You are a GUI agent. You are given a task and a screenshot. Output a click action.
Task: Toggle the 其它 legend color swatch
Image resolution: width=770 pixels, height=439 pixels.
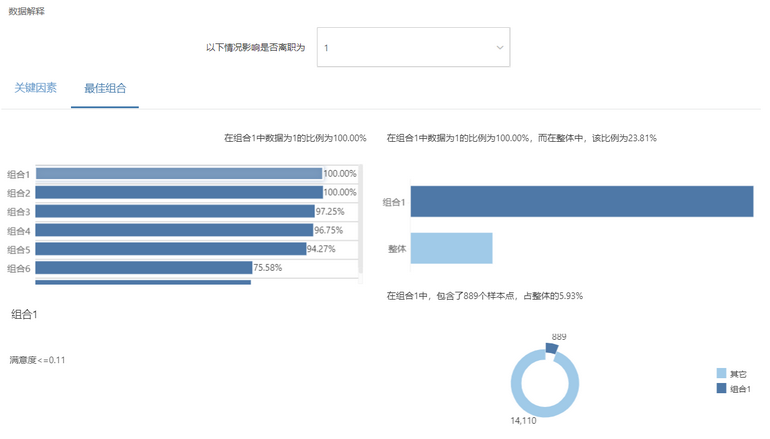click(x=721, y=374)
